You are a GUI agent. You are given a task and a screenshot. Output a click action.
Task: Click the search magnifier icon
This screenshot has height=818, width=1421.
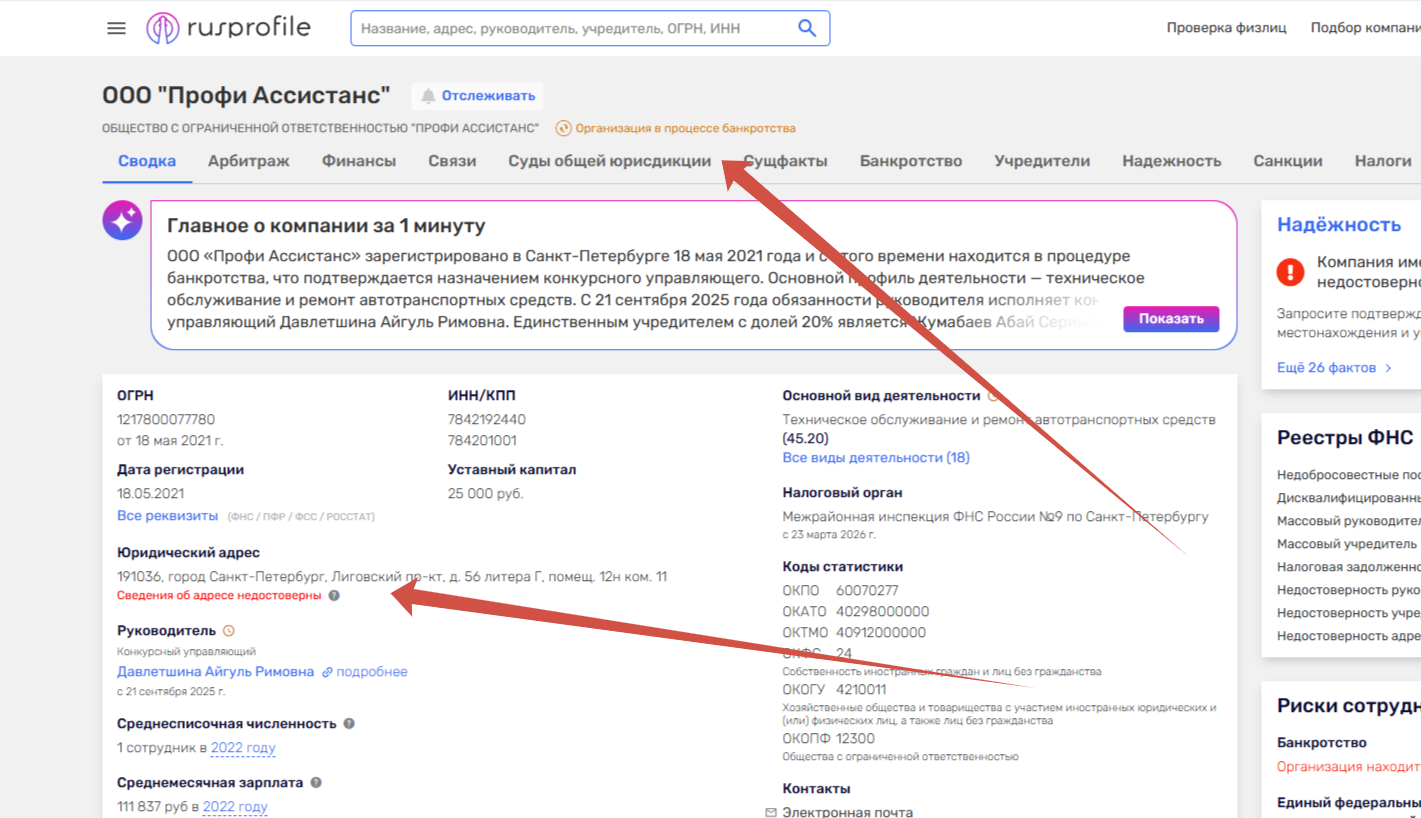(807, 28)
